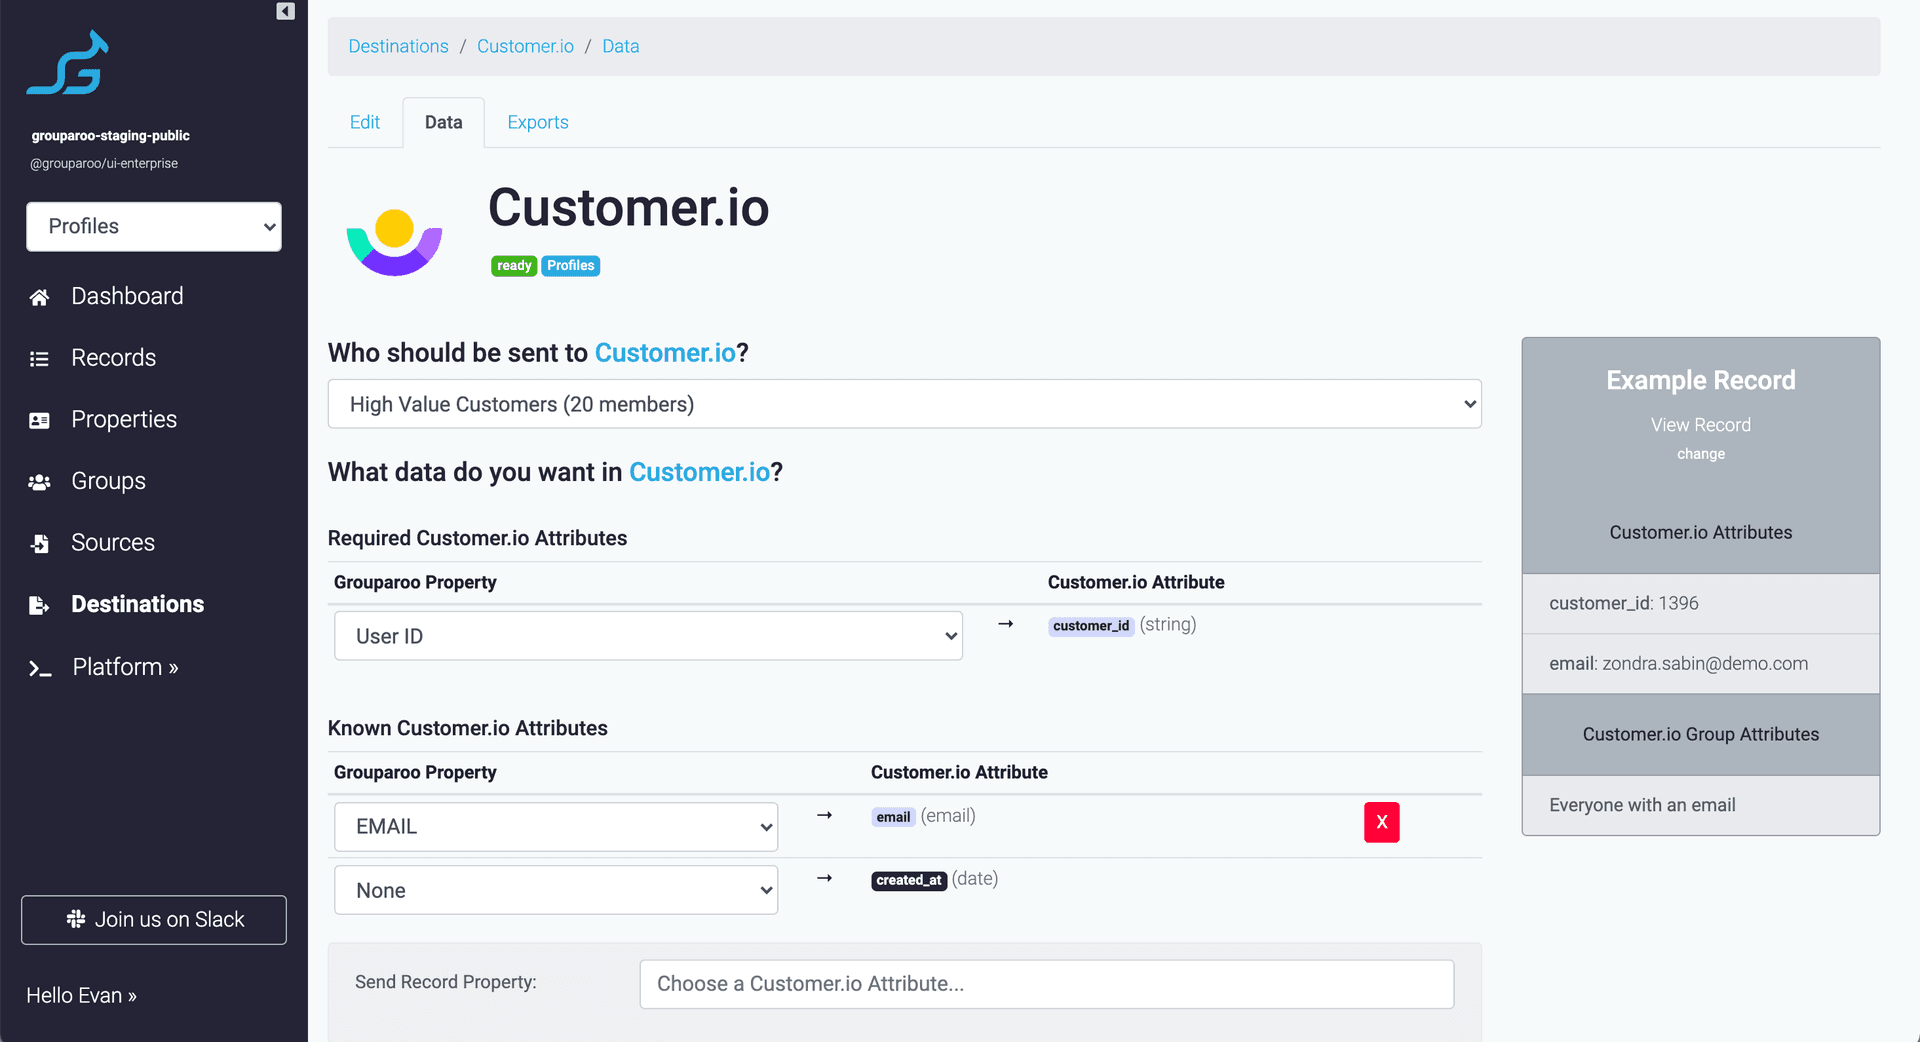The image size is (1920, 1042).
Task: Click change link under View Record
Action: click(1700, 454)
